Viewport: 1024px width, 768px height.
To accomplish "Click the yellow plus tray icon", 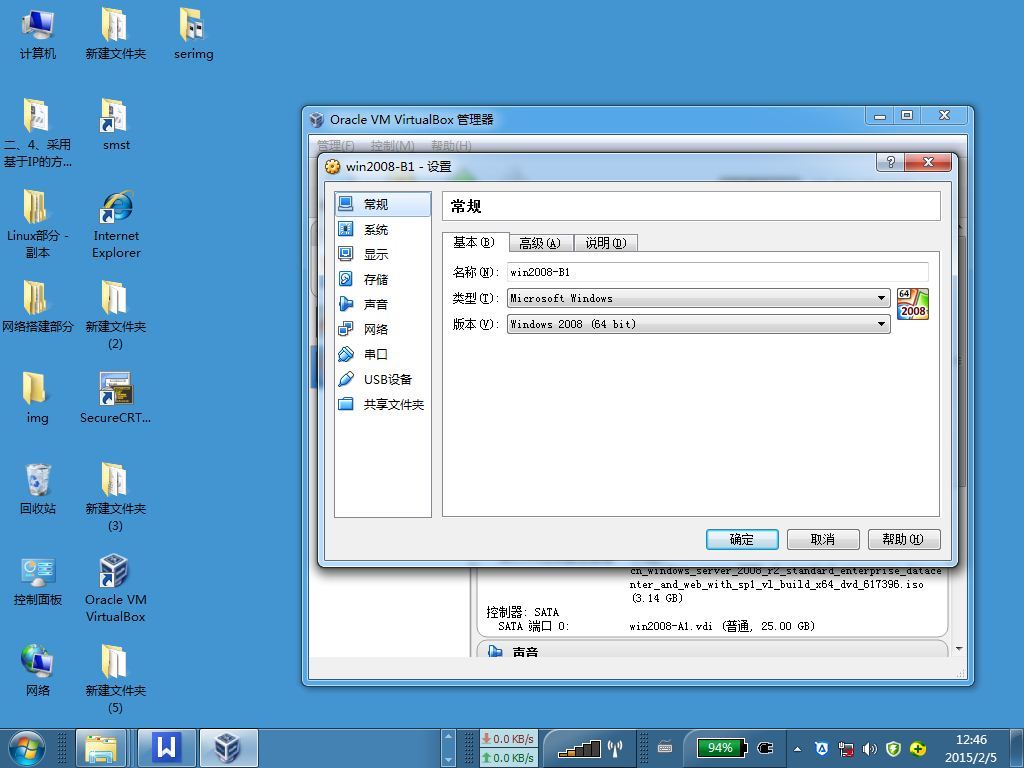I will [x=918, y=748].
